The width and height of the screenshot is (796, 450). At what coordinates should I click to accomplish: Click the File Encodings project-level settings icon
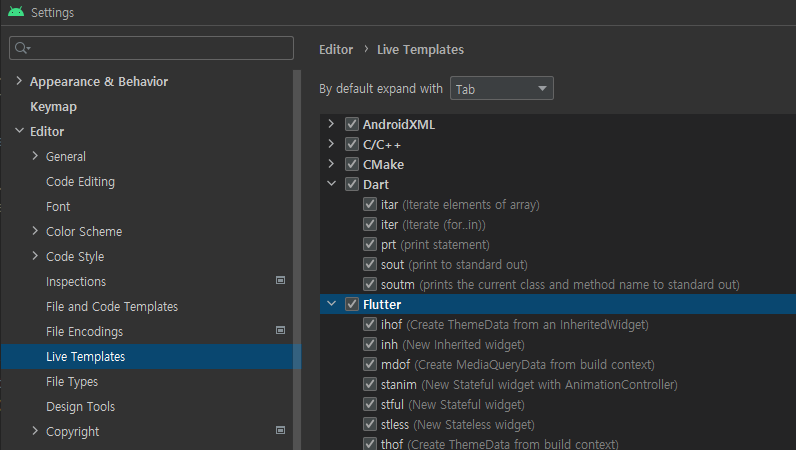coord(280,330)
